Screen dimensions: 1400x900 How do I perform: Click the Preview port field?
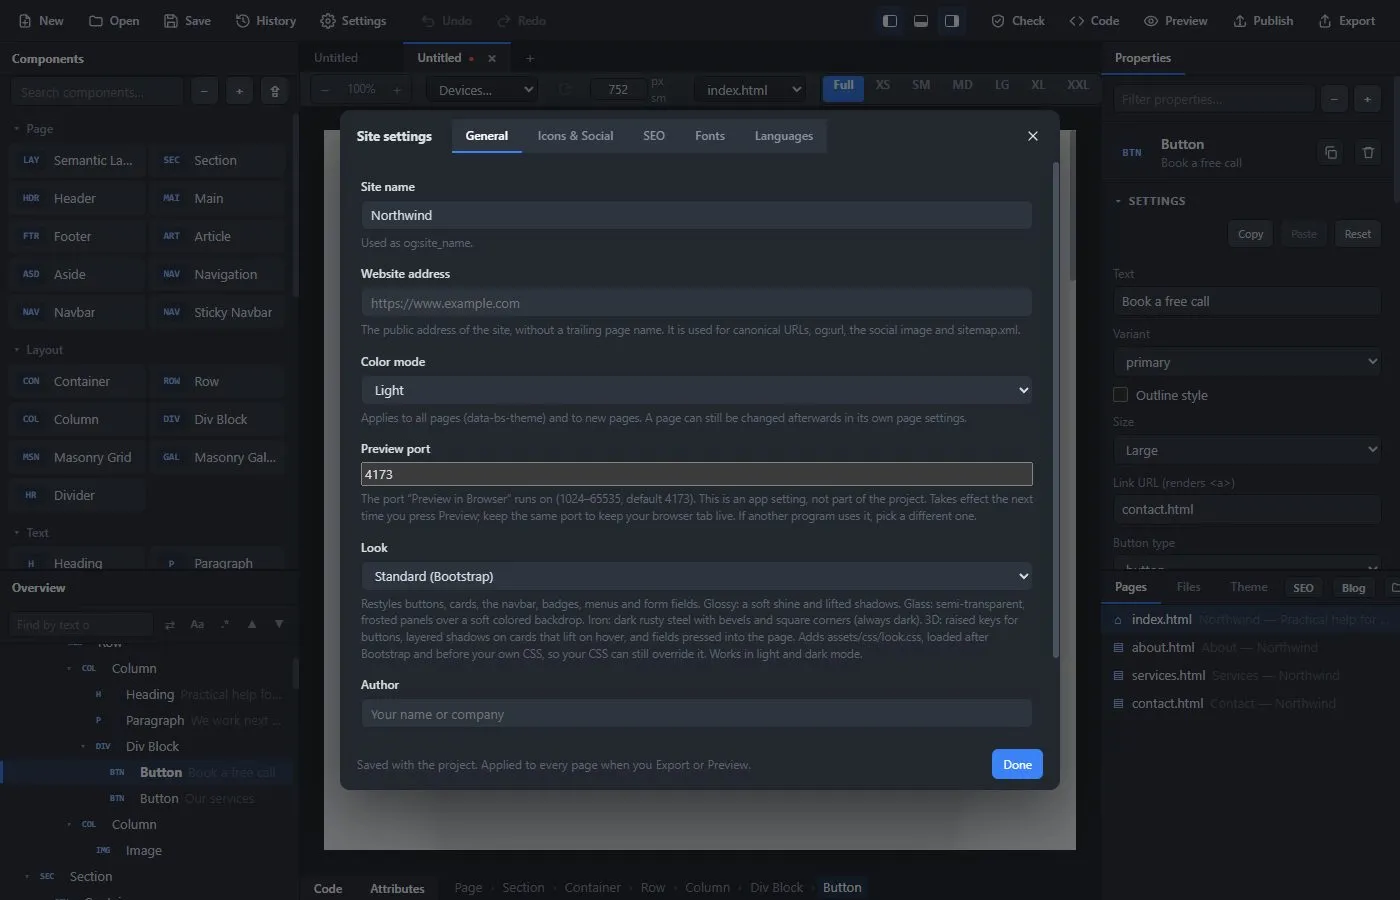click(696, 474)
